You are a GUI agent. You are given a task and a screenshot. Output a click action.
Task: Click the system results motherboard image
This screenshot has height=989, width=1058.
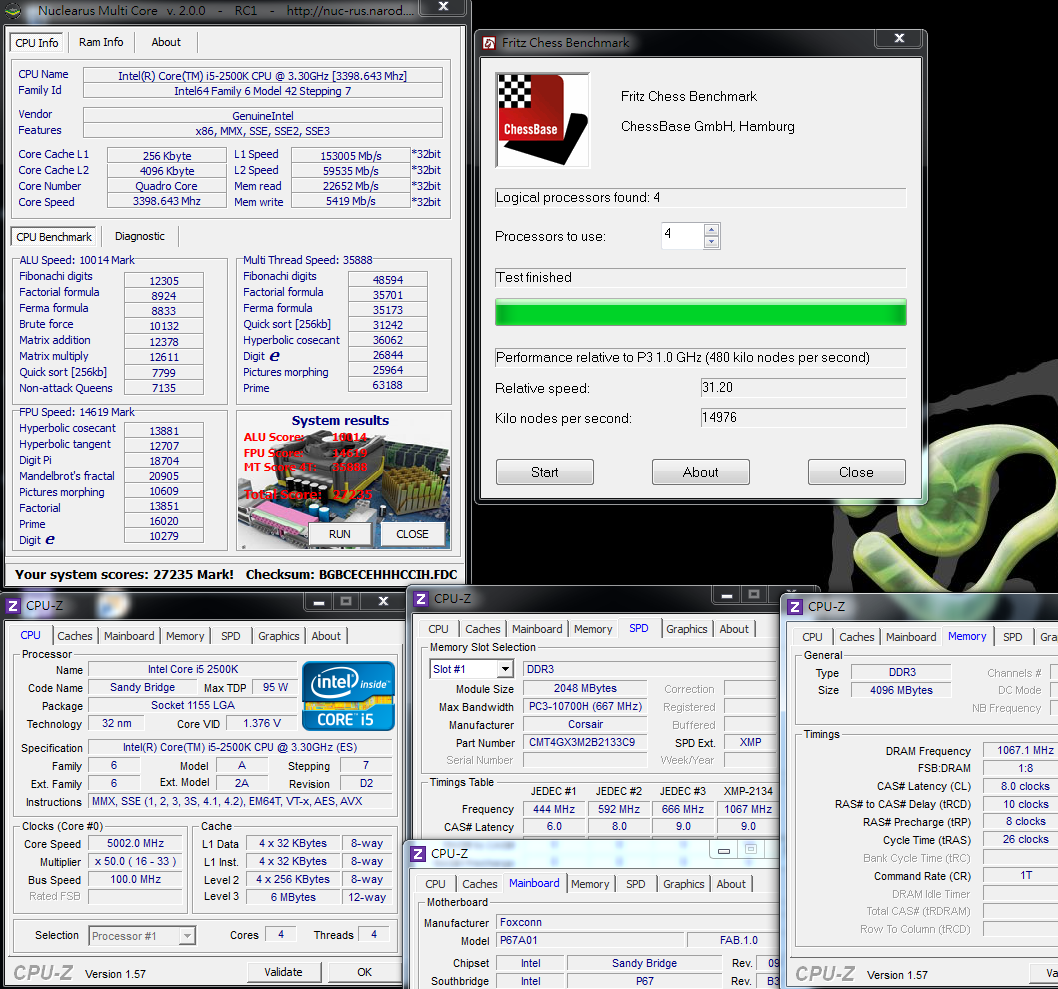tap(343, 480)
